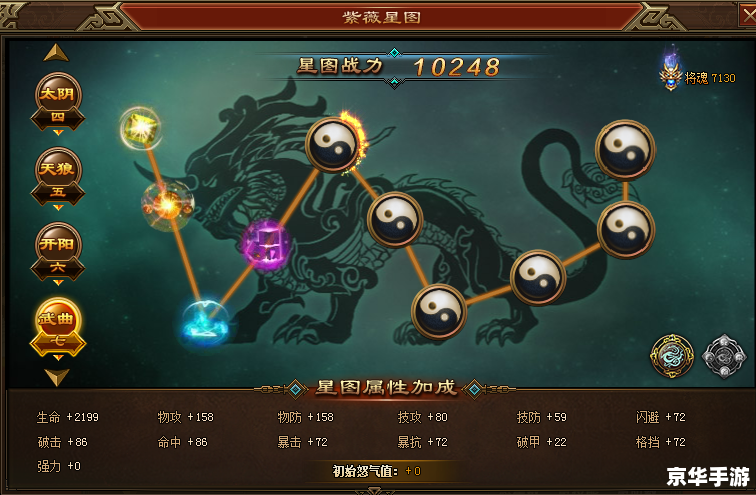Image resolution: width=756 pixels, height=495 pixels.
Task: Click the yellow gem star node
Action: point(140,128)
